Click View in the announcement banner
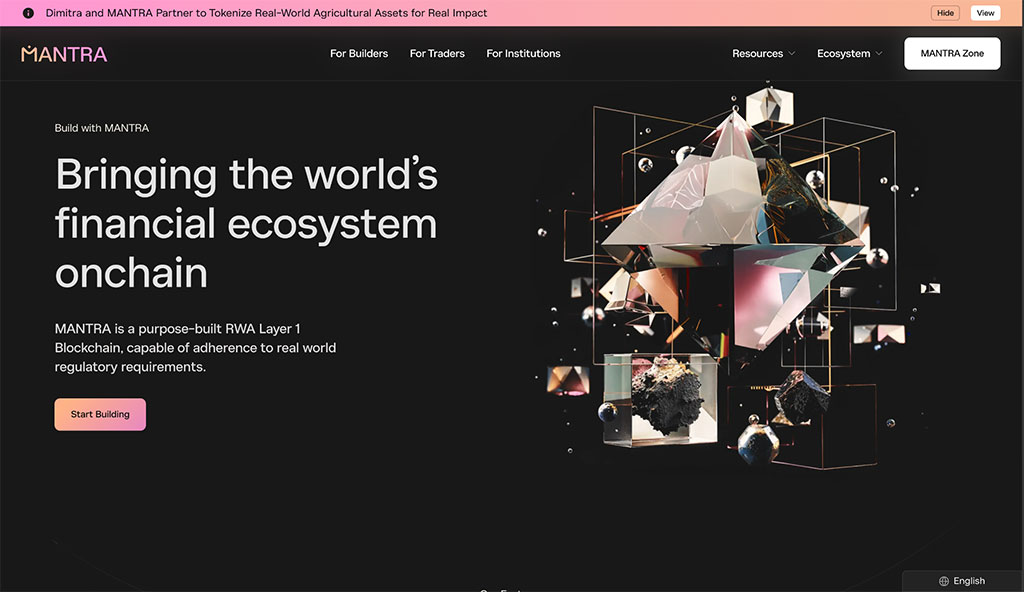The height and width of the screenshot is (592, 1024). click(x=985, y=13)
